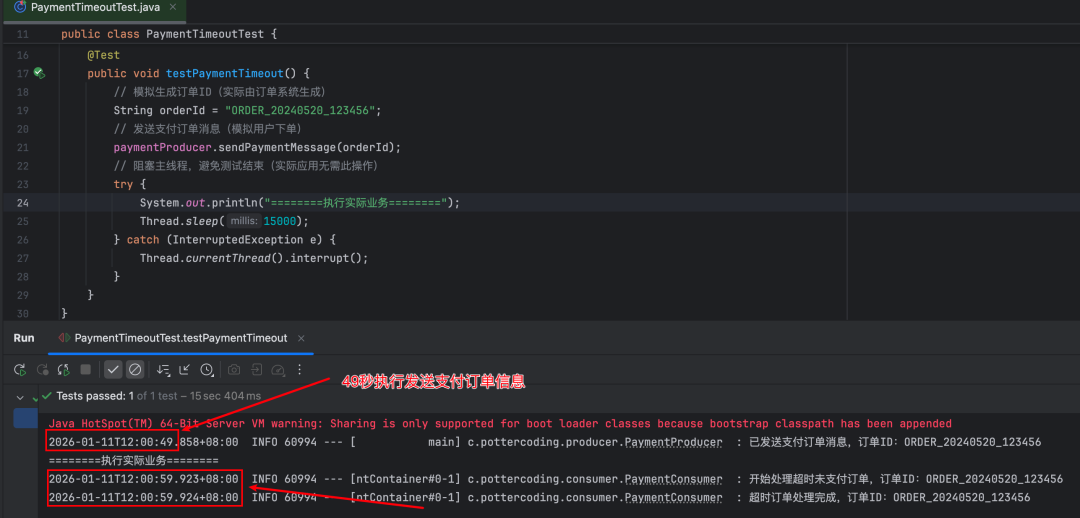This screenshot has width=1080, height=518.
Task: Click the System.out.println statement
Action: 300,203
